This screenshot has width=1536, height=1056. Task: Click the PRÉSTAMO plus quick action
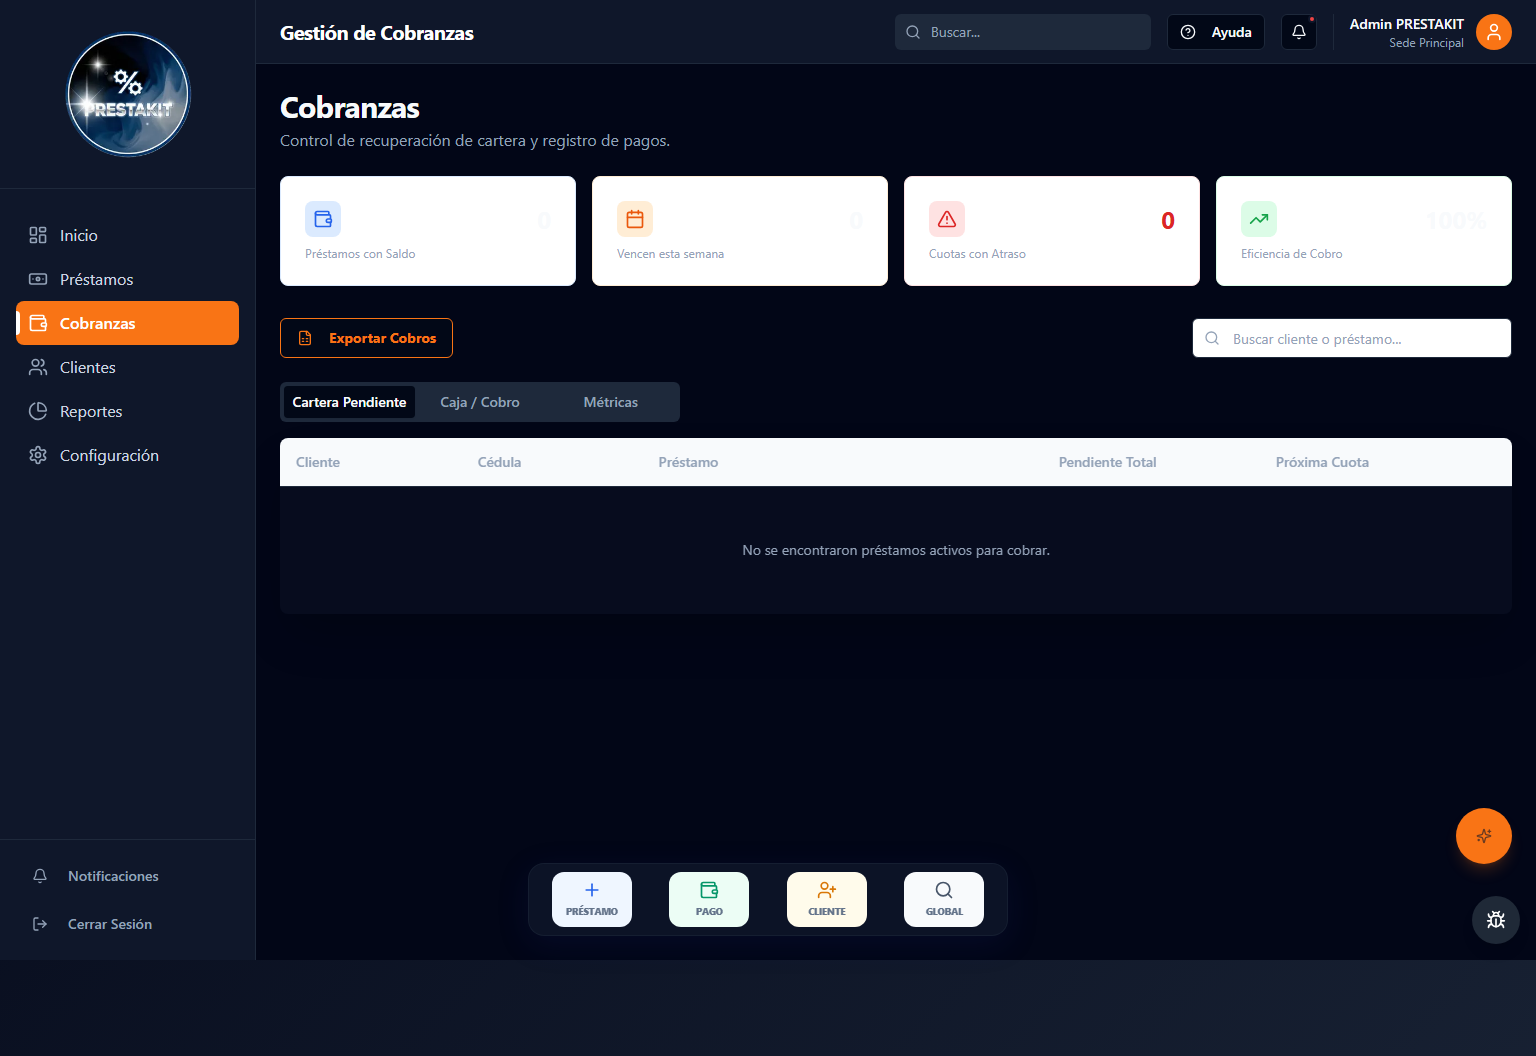592,899
